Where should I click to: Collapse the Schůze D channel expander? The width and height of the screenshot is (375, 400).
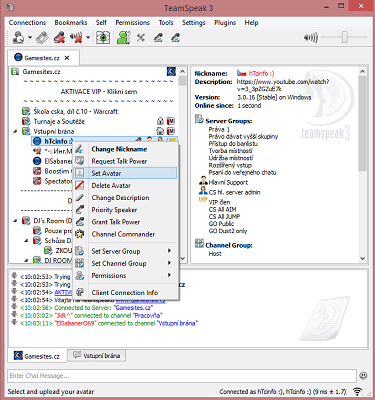tap(26, 240)
